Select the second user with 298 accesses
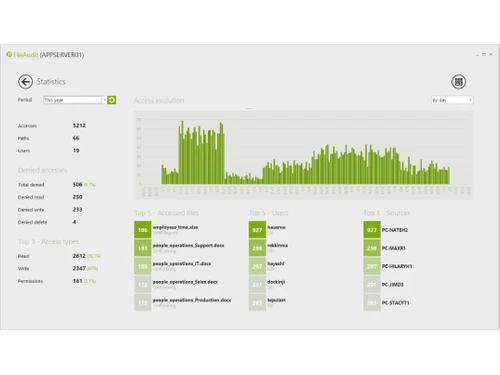 277,245
